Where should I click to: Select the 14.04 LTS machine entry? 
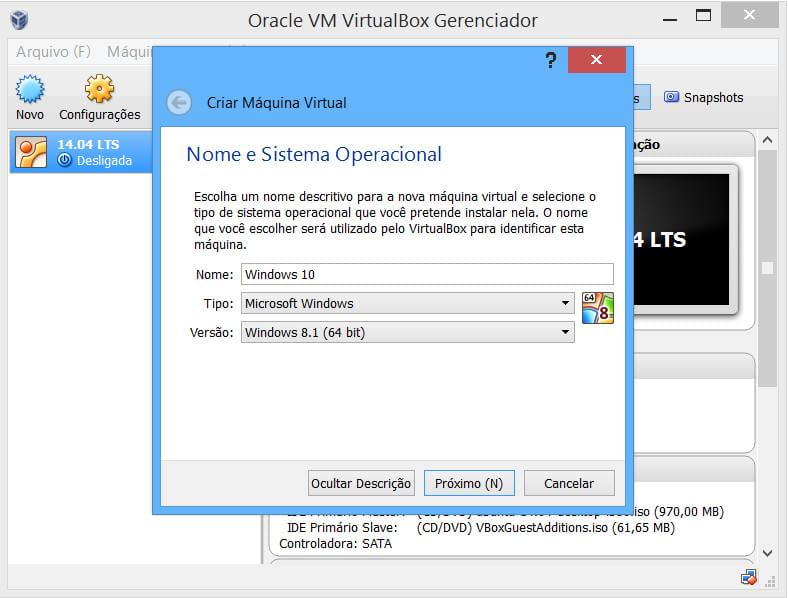coord(81,152)
